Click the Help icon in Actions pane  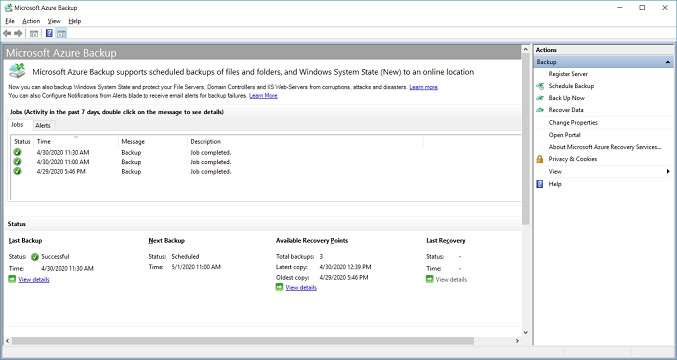540,184
